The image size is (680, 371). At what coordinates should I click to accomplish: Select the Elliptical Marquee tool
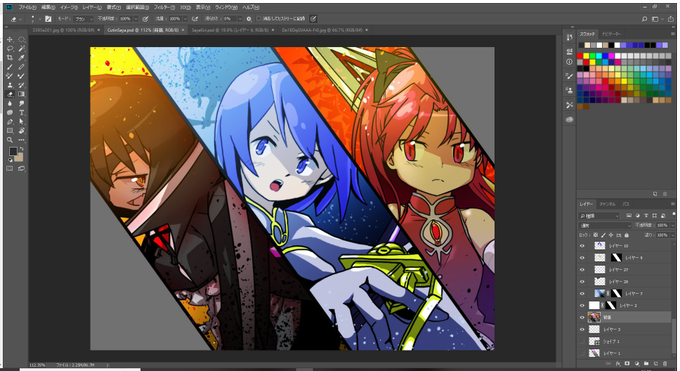pyautogui.click(x=21, y=39)
